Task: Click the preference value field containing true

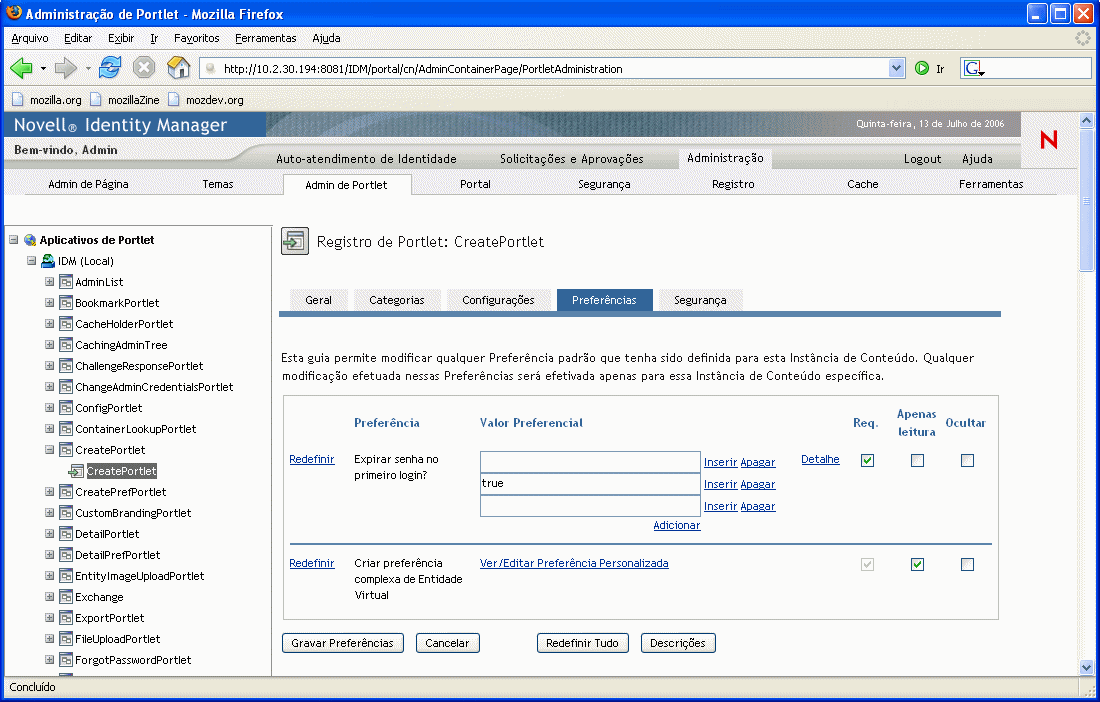Action: (x=590, y=483)
